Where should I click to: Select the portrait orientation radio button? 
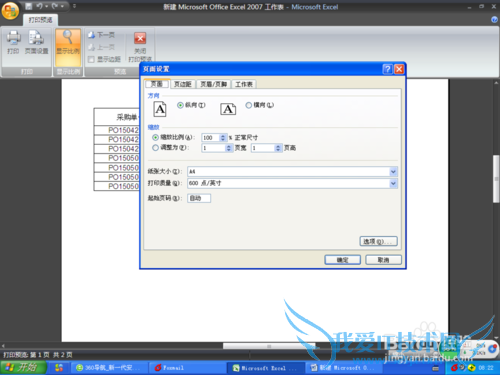180,105
